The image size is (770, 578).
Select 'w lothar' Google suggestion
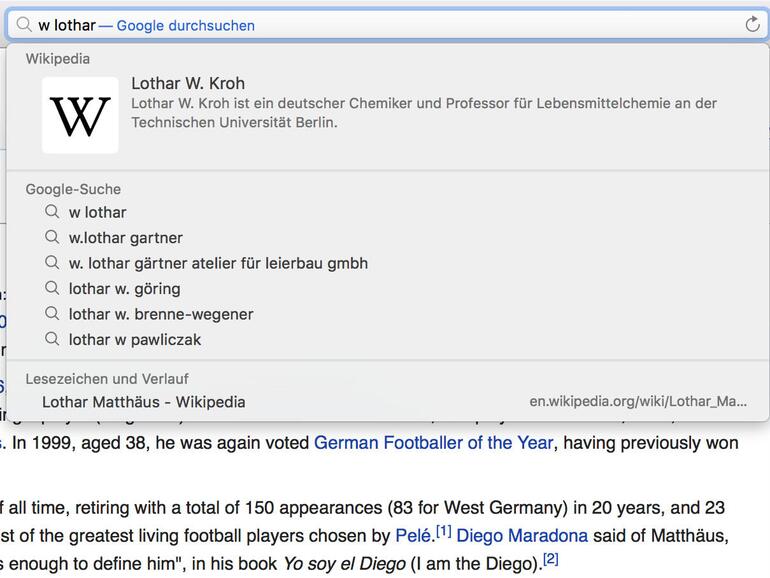pyautogui.click(x=98, y=212)
